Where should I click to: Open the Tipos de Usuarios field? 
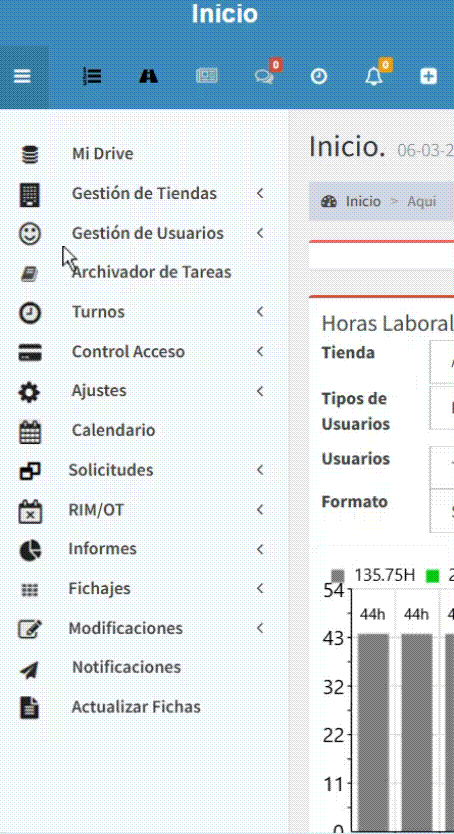(442, 408)
